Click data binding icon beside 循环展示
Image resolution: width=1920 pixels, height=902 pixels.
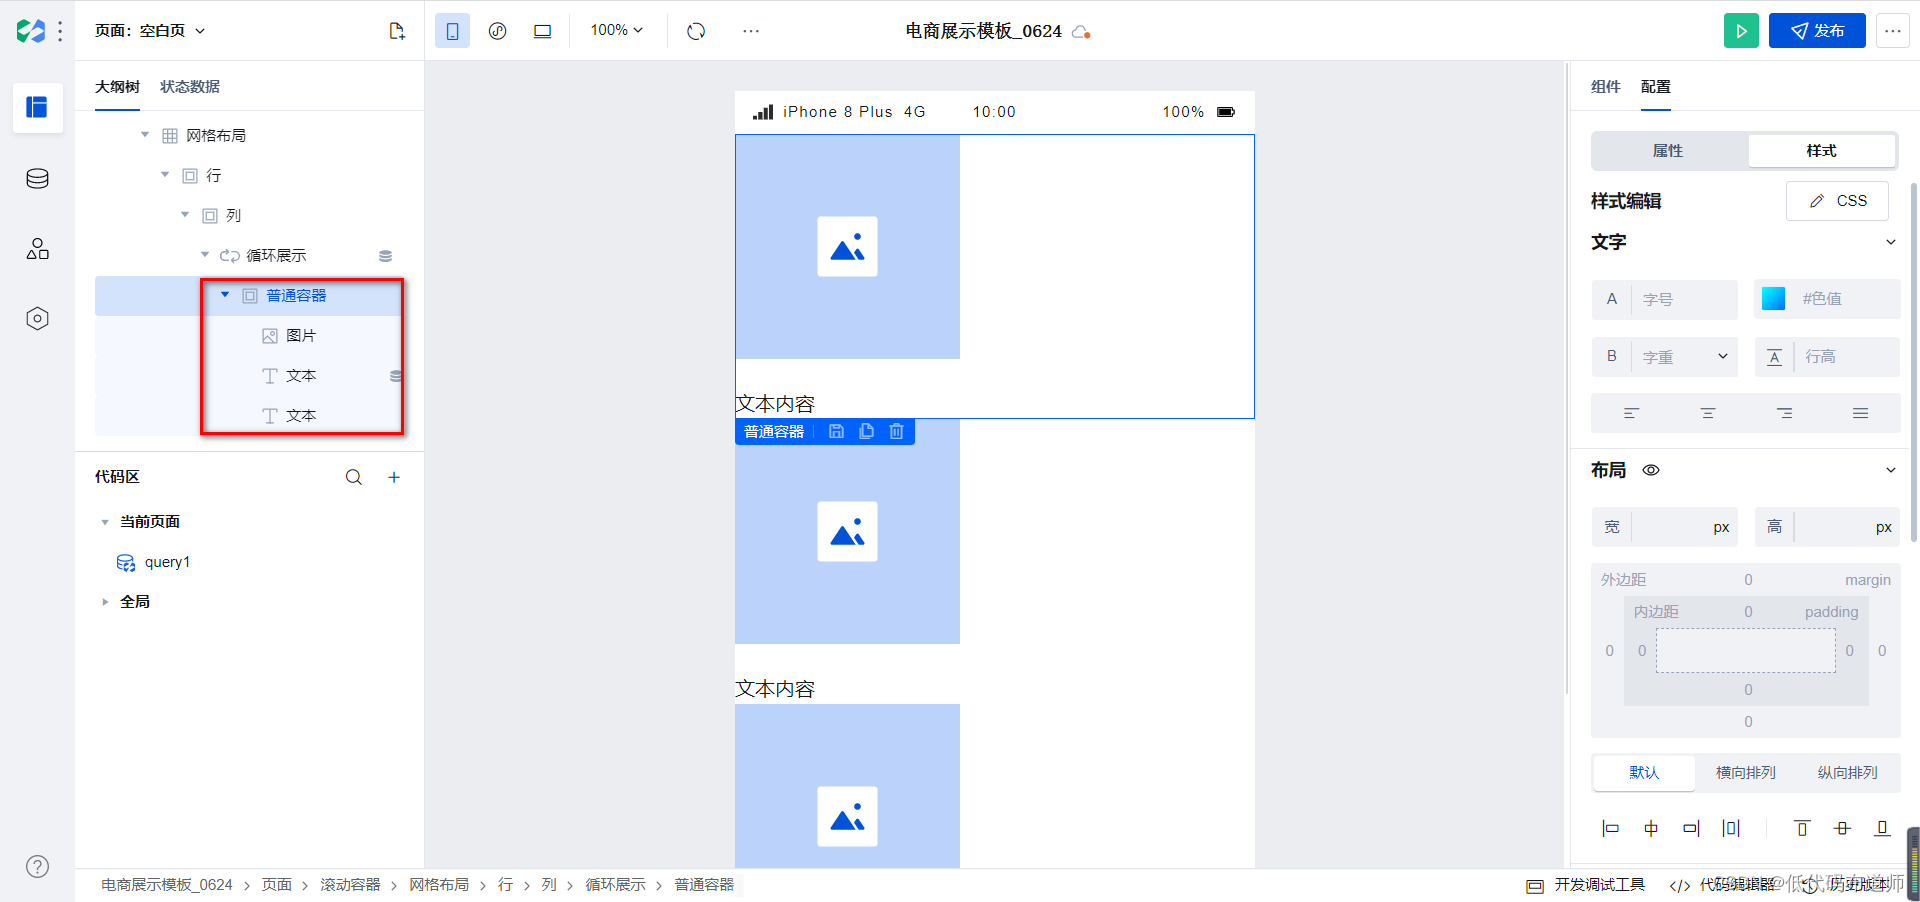coord(385,256)
